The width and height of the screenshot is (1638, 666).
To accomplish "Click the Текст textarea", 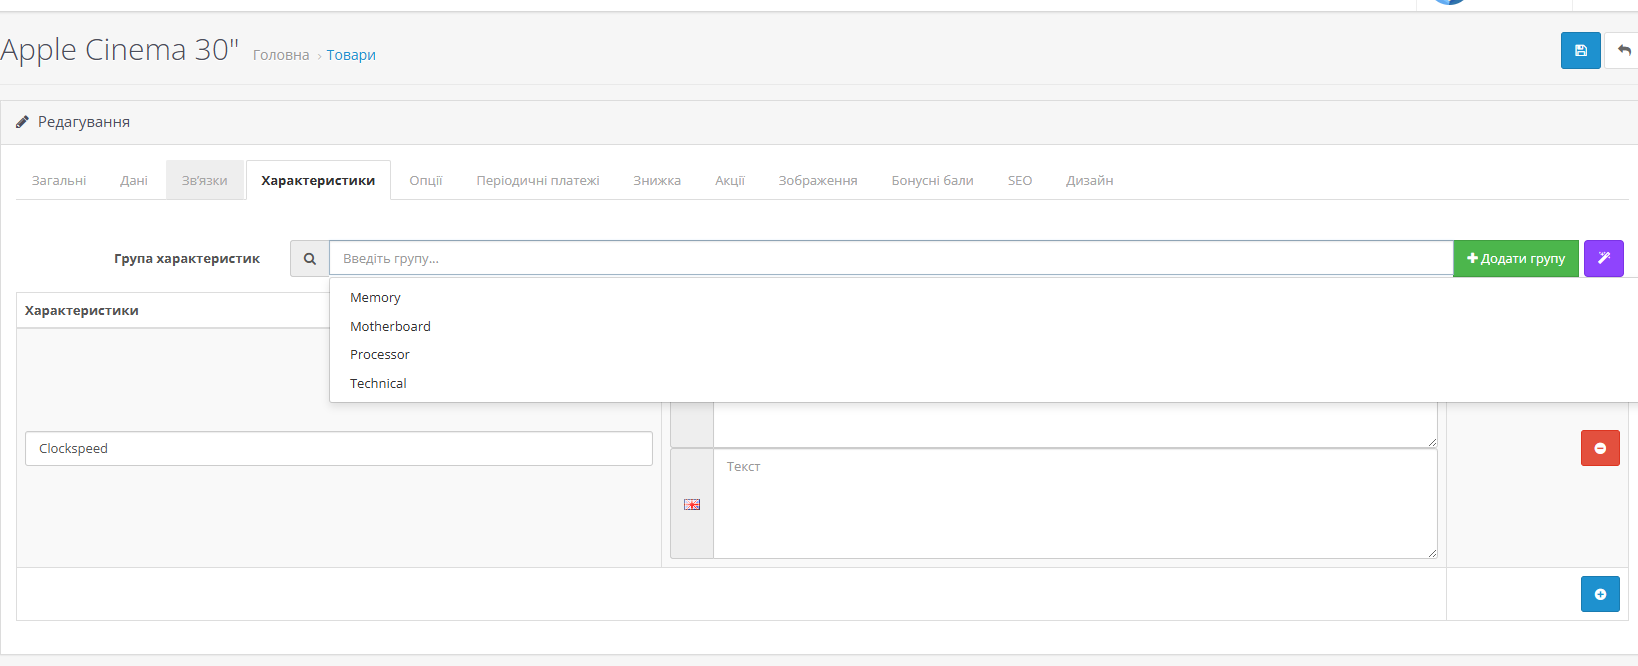I will [1075, 503].
